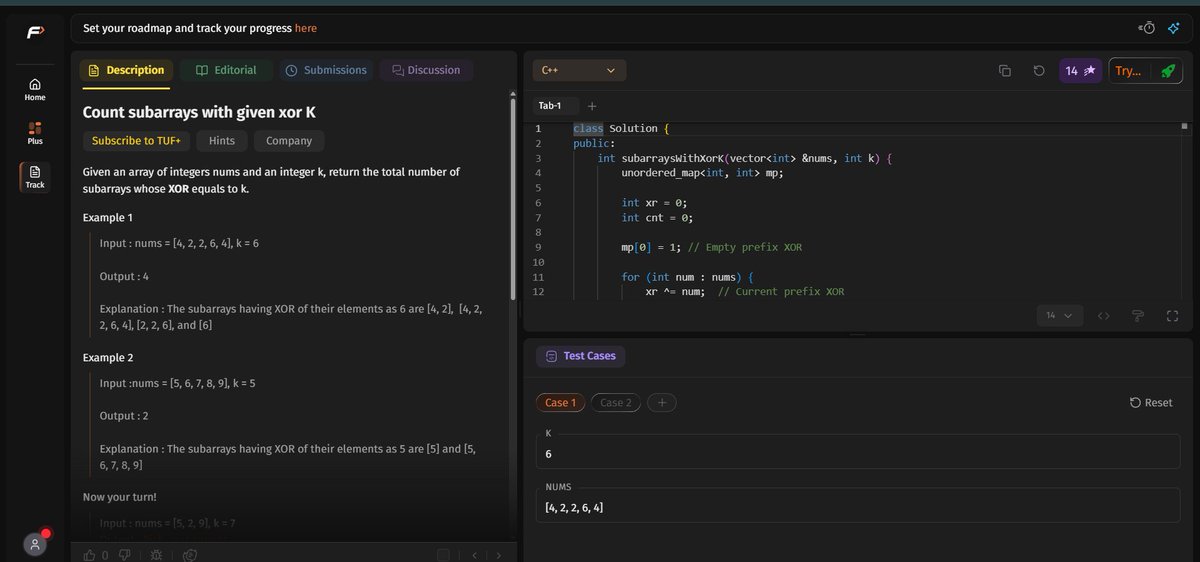Go to the next problem arrow
The width and height of the screenshot is (1200, 562).
point(498,555)
